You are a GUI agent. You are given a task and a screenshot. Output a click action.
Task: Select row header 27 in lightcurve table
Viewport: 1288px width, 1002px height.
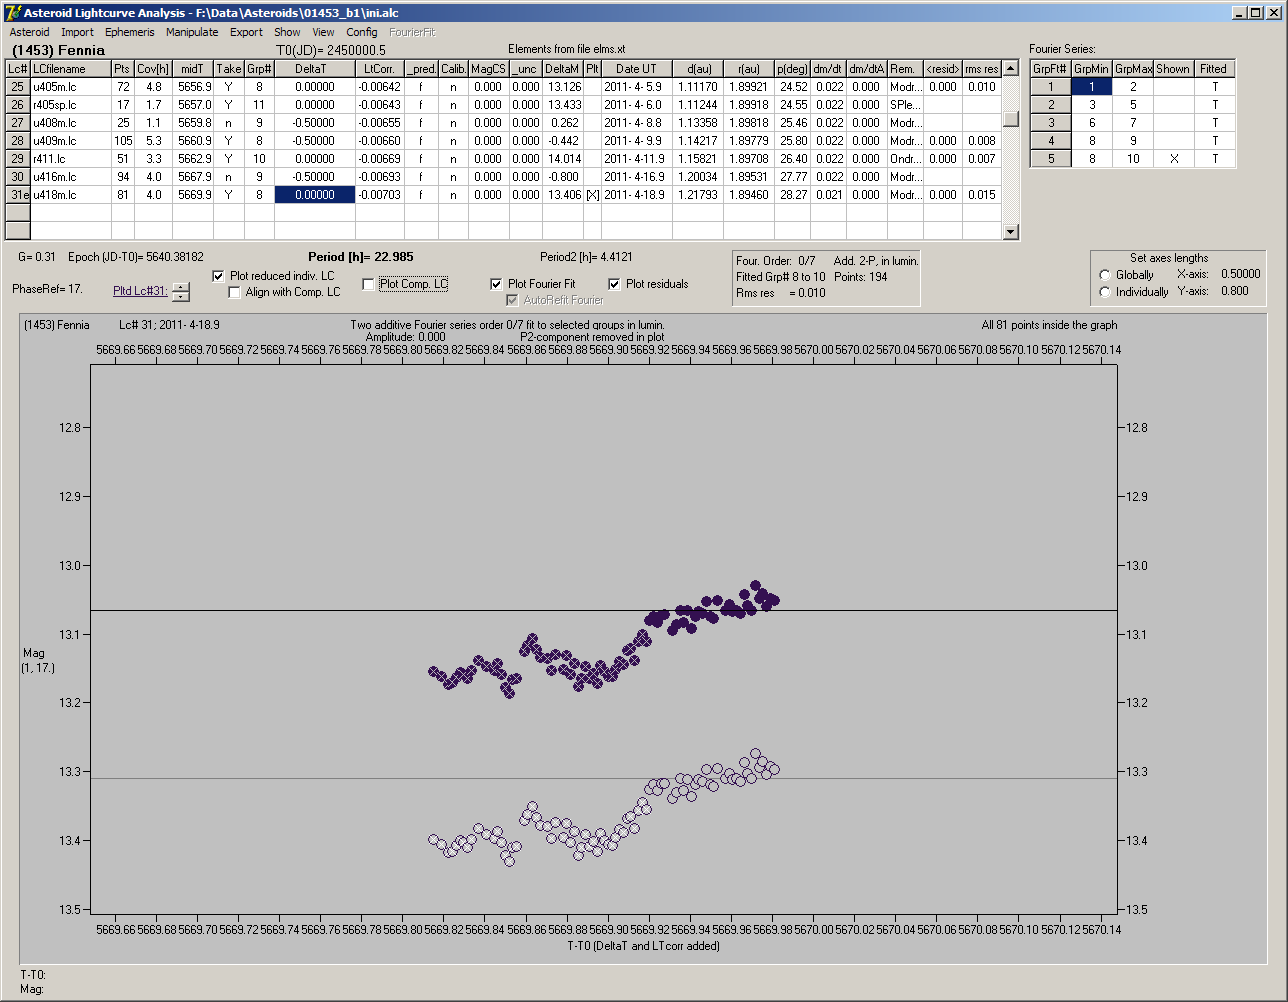point(18,123)
